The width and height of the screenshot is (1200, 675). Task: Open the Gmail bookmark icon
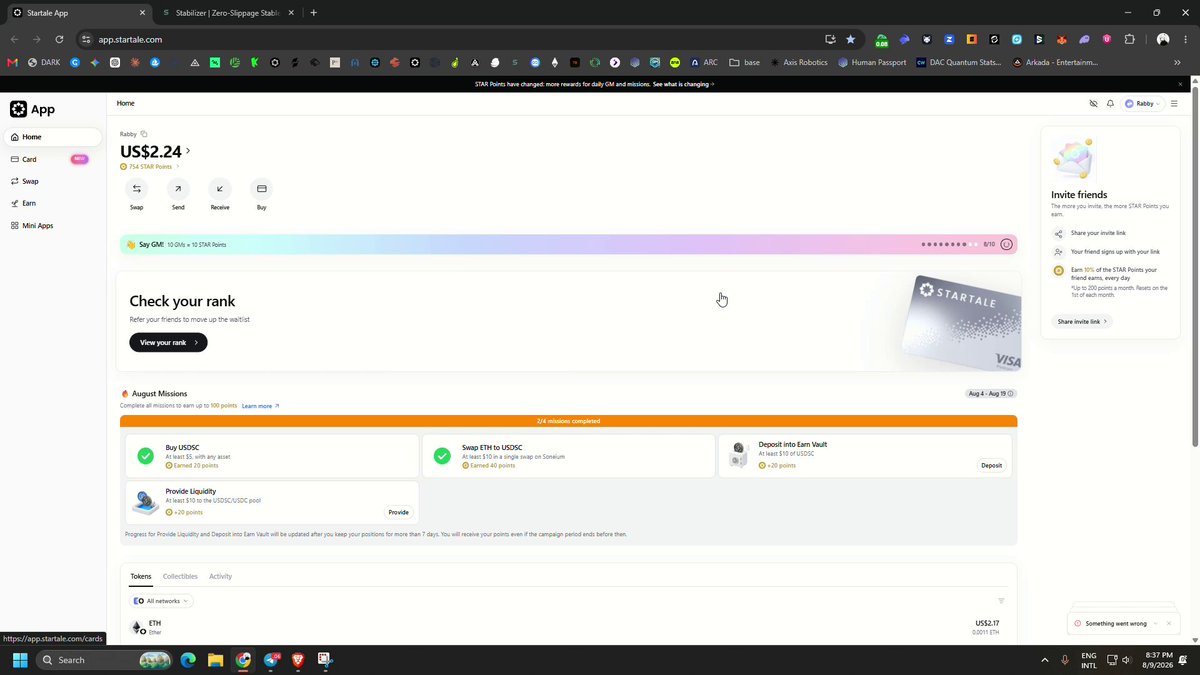[x=12, y=62]
